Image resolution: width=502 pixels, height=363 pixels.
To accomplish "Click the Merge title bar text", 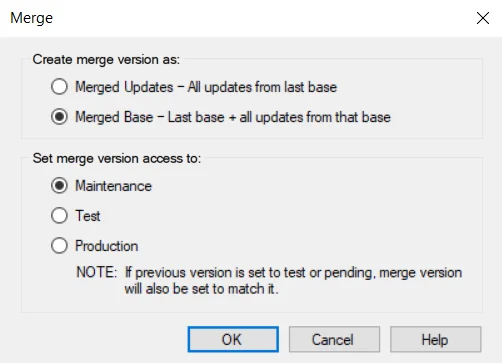I will click(x=31, y=18).
